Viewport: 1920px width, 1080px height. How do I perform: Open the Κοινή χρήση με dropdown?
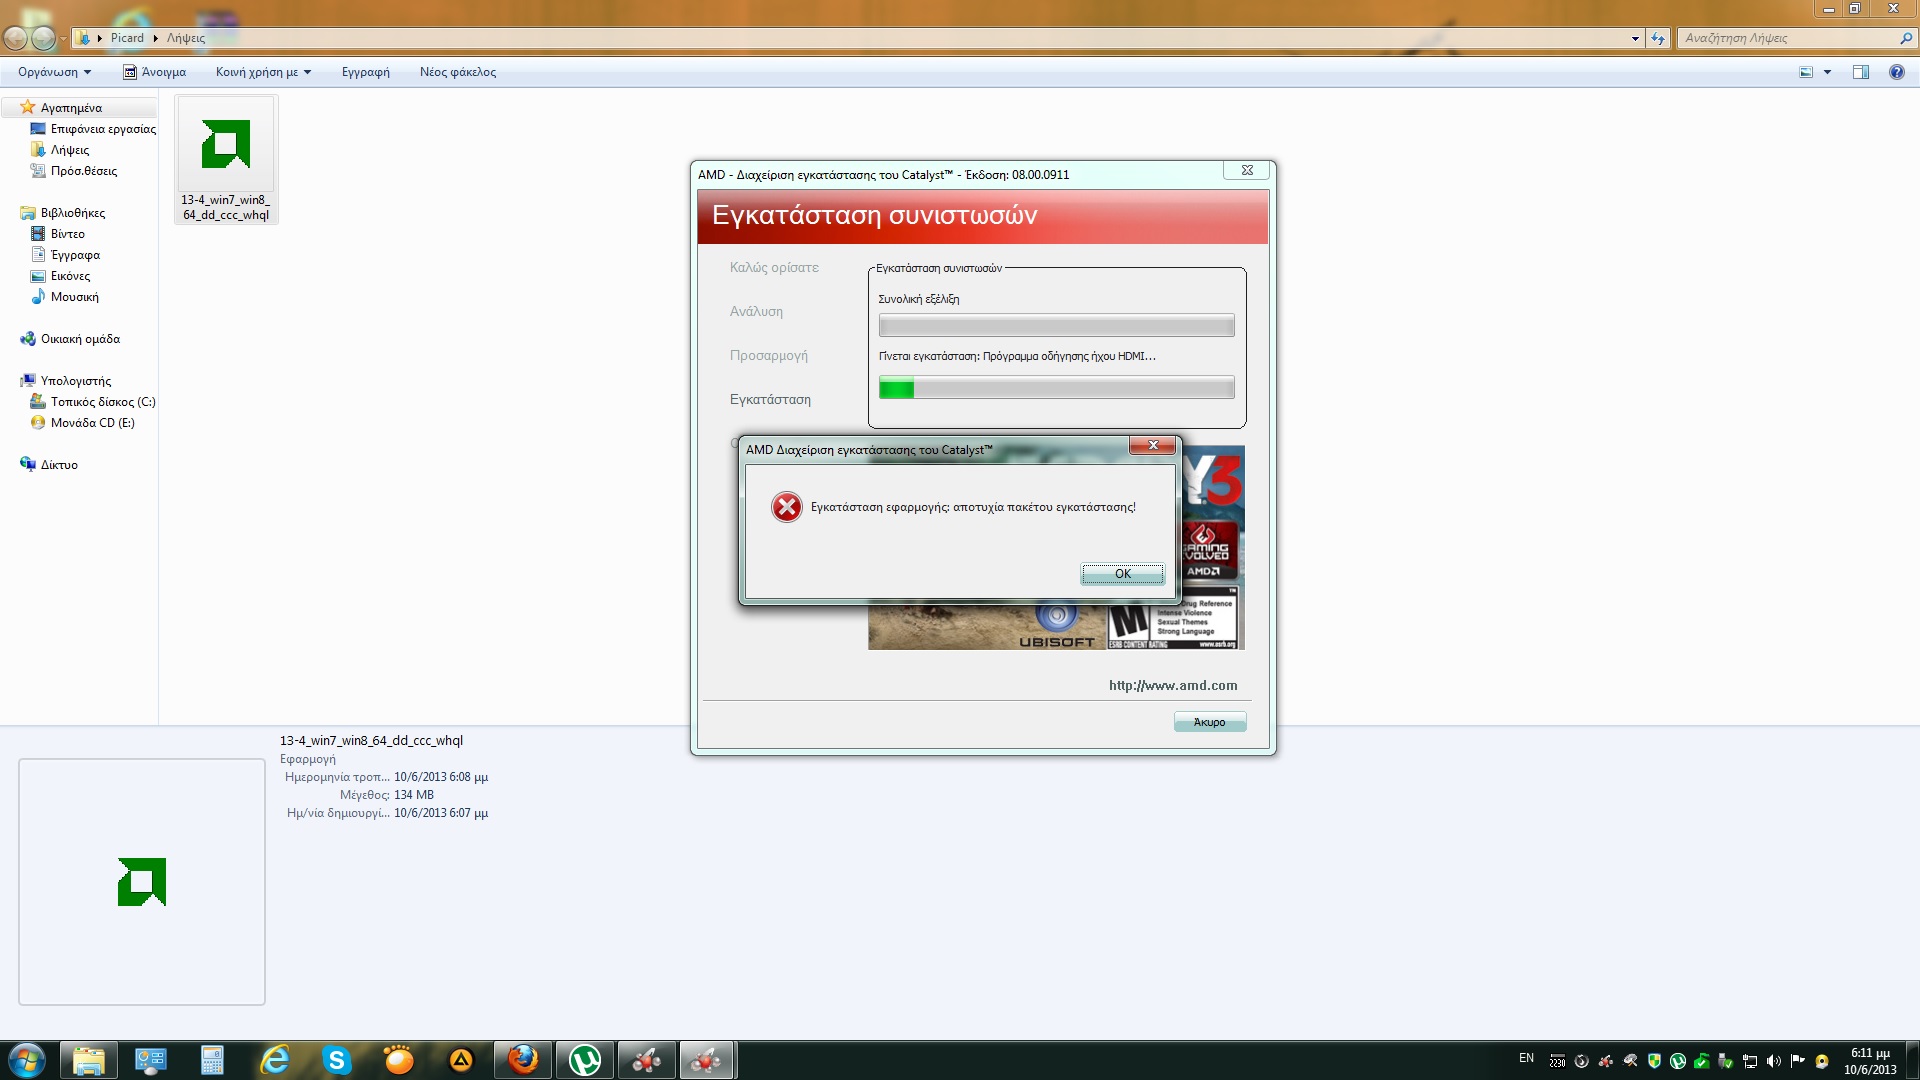coord(263,72)
